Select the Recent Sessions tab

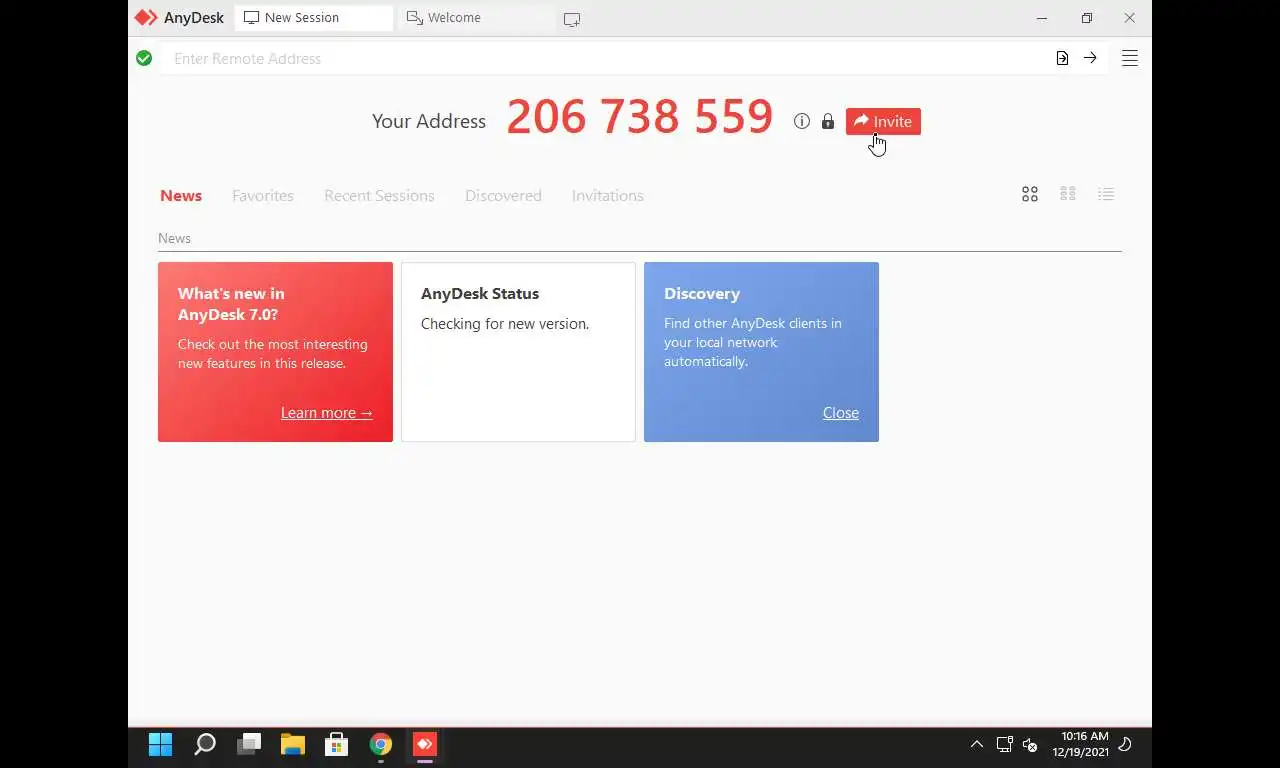coord(379,195)
